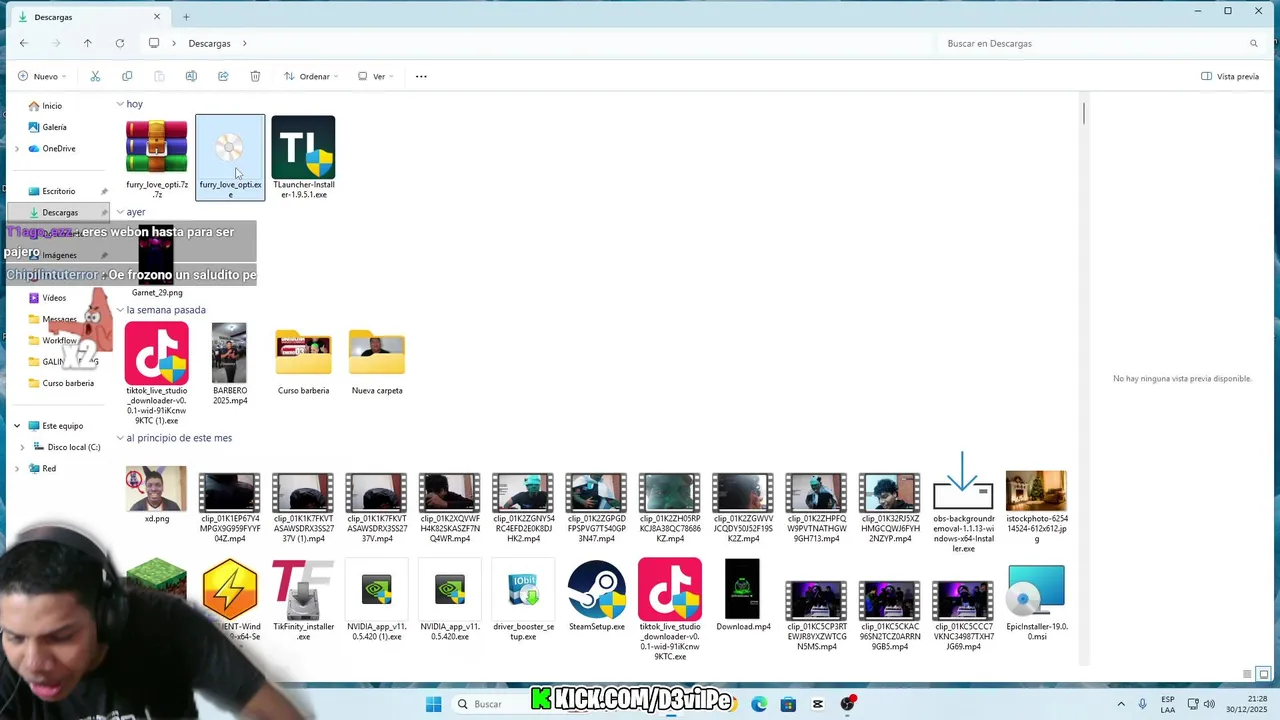Expand the OneDrive tree node
Viewport: 1280px width, 720px height.
[x=17, y=148]
